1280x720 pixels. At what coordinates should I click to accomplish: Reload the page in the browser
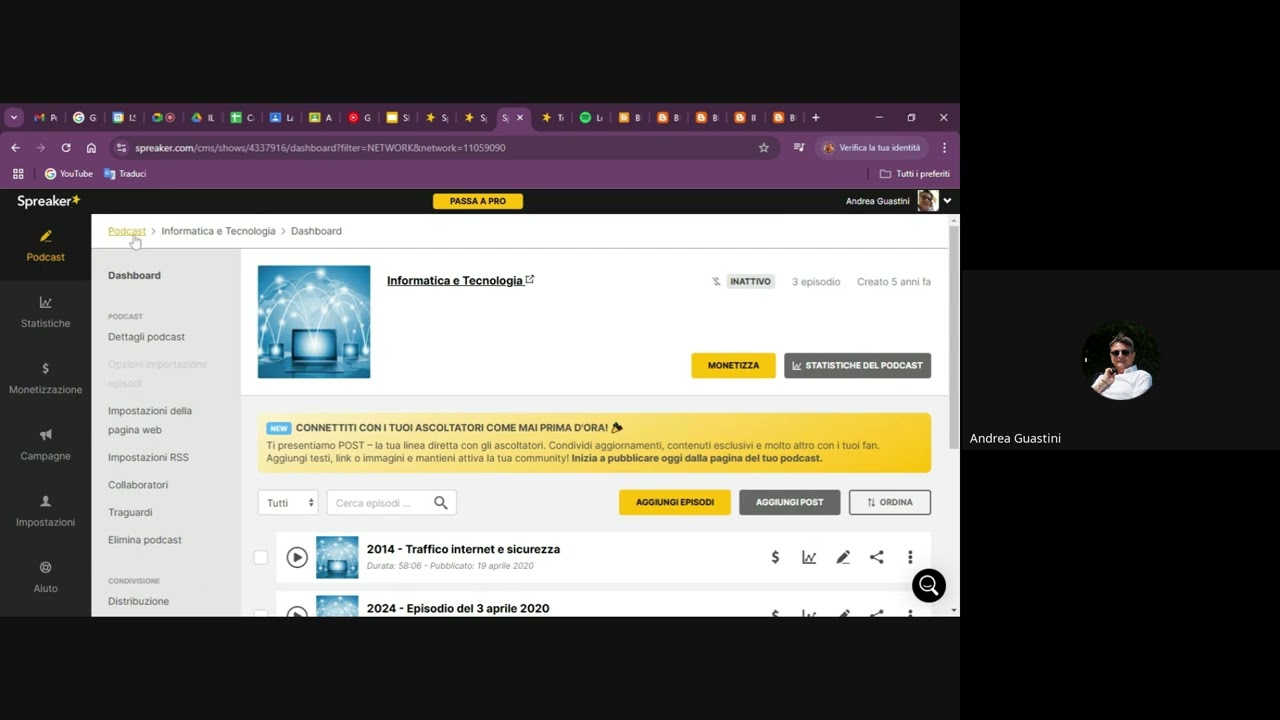click(x=66, y=147)
